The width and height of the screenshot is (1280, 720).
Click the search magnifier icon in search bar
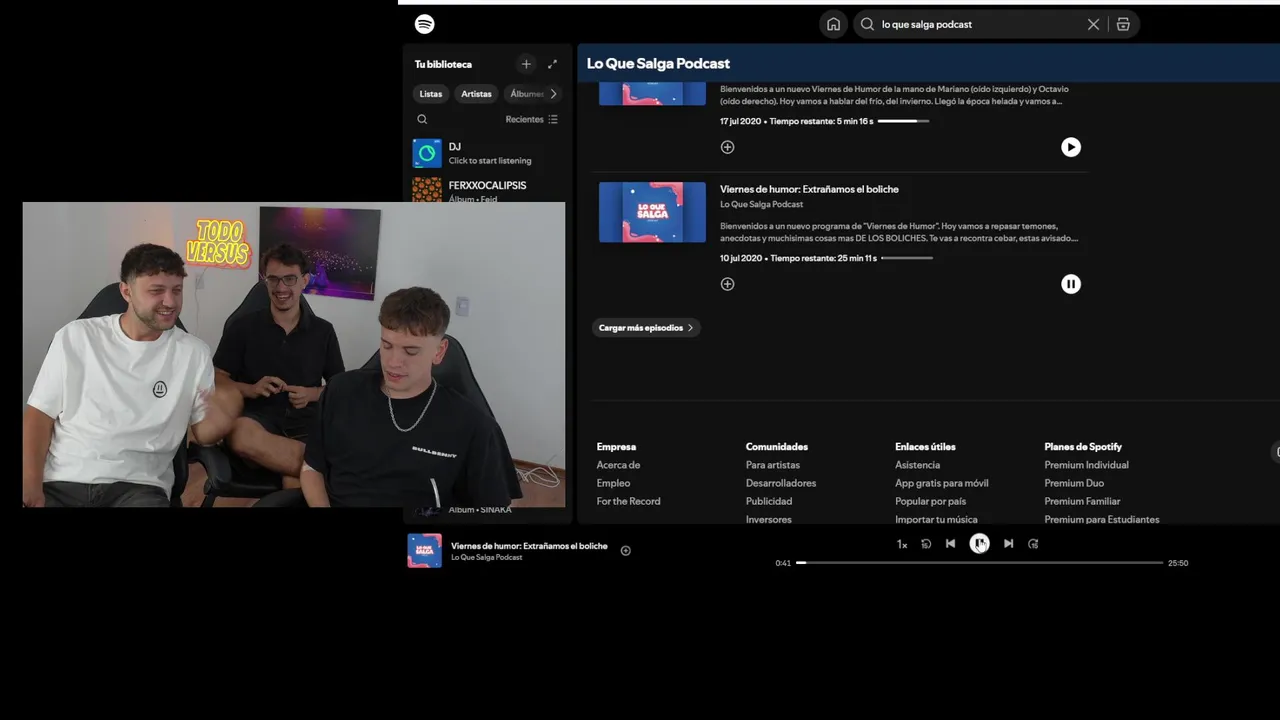pos(867,24)
